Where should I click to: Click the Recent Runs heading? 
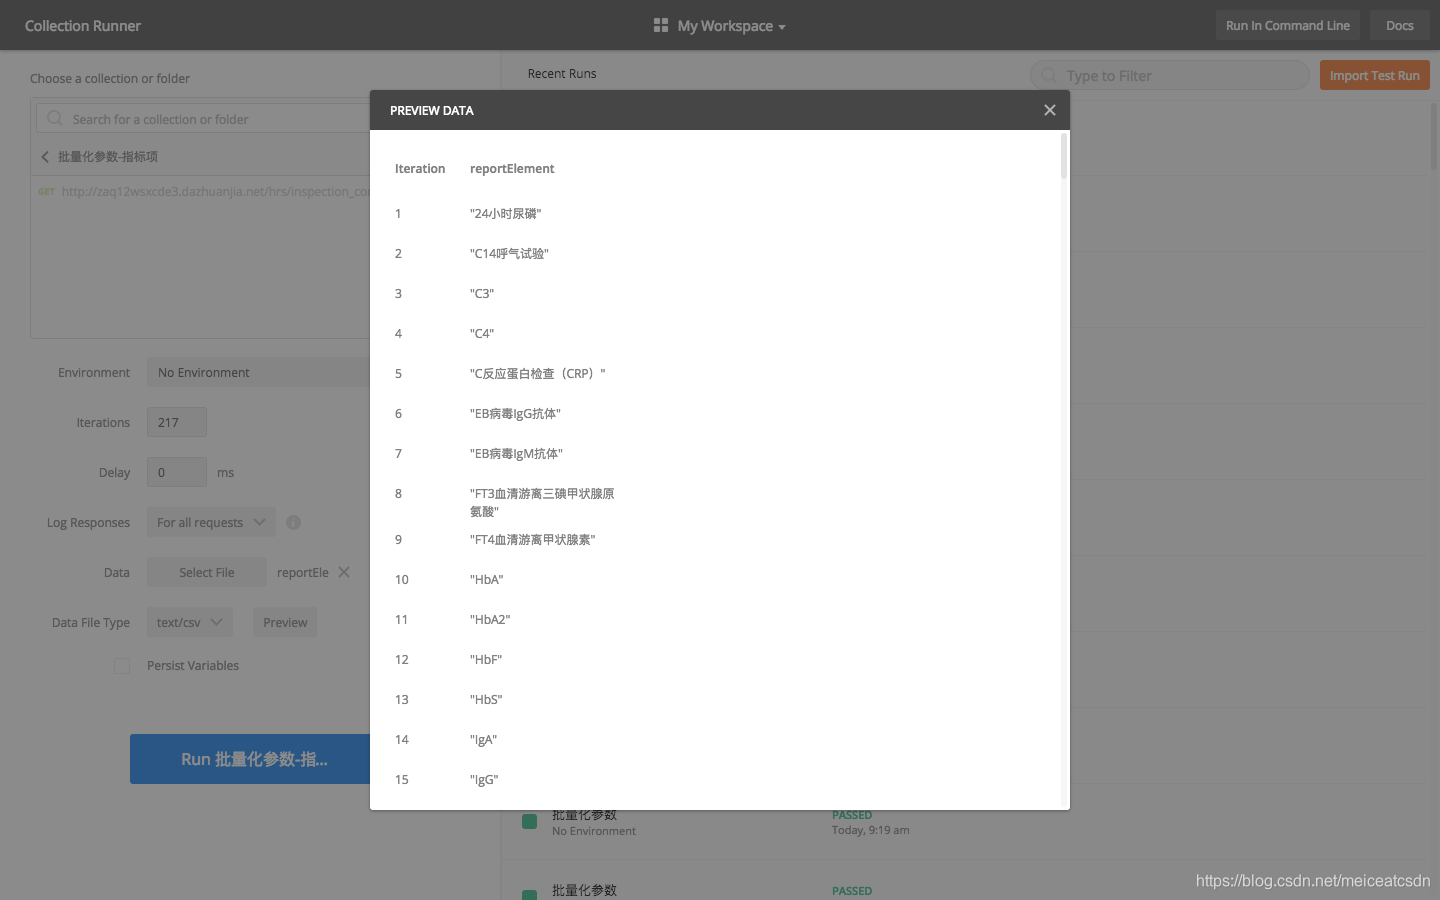tap(562, 73)
